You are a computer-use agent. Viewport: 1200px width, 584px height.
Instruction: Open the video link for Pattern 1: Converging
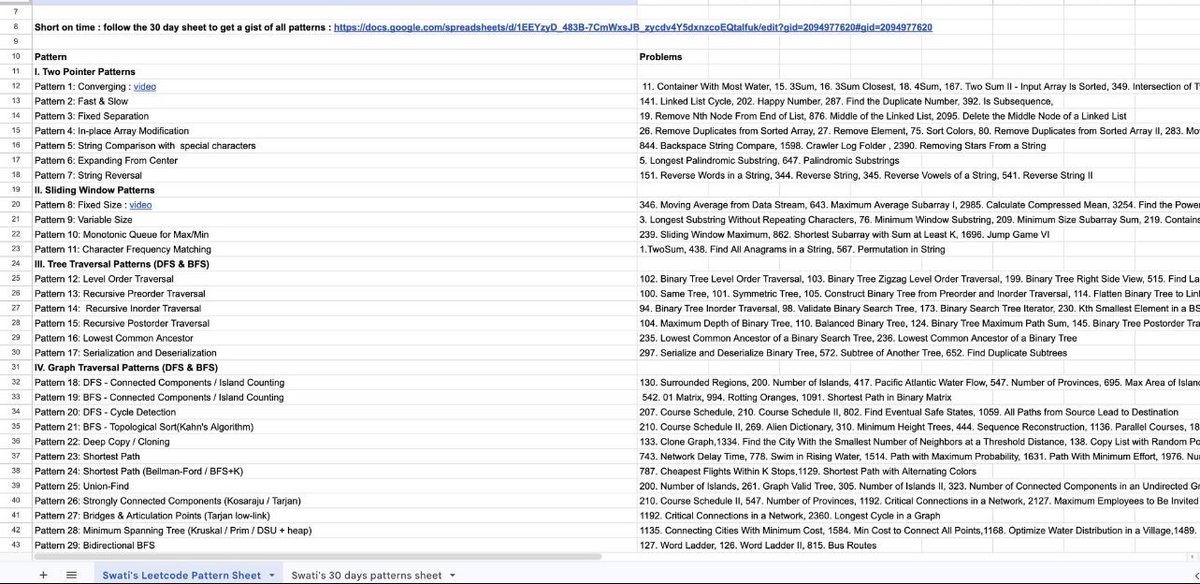[144, 87]
